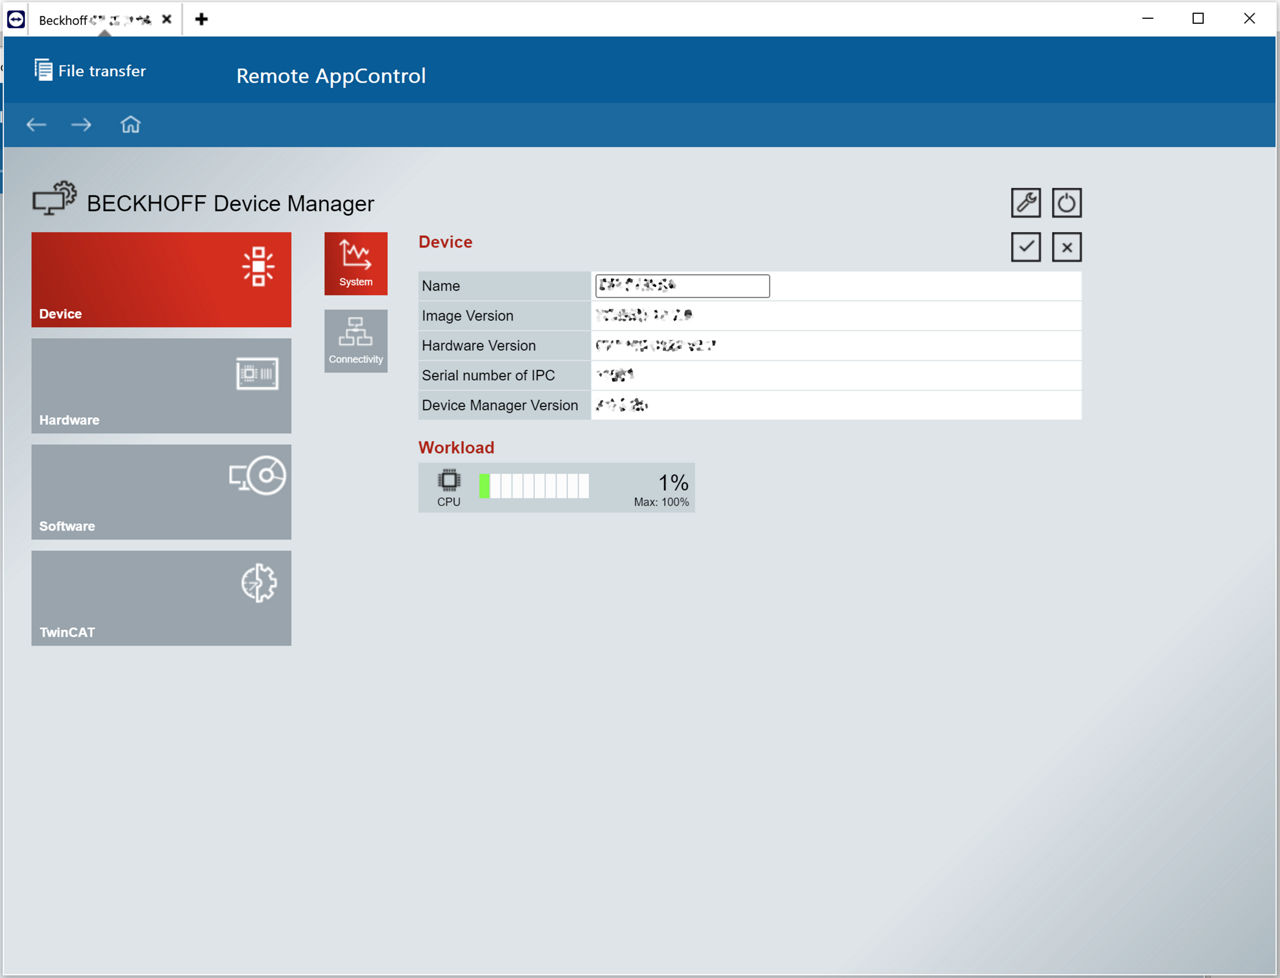Image resolution: width=1280 pixels, height=978 pixels.
Task: Close the Beckhoff session tab
Action: [x=167, y=19]
